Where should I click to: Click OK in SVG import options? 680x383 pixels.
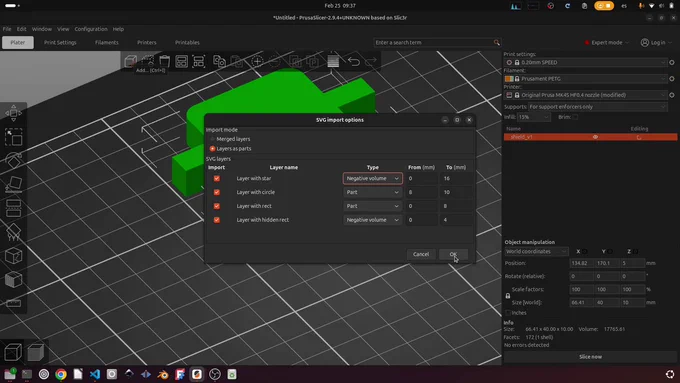tap(453, 254)
